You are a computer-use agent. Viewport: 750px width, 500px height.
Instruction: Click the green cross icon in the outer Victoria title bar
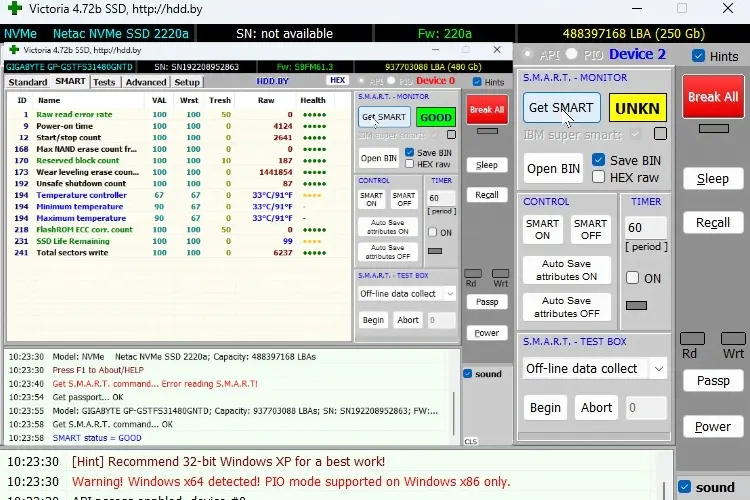point(12,10)
